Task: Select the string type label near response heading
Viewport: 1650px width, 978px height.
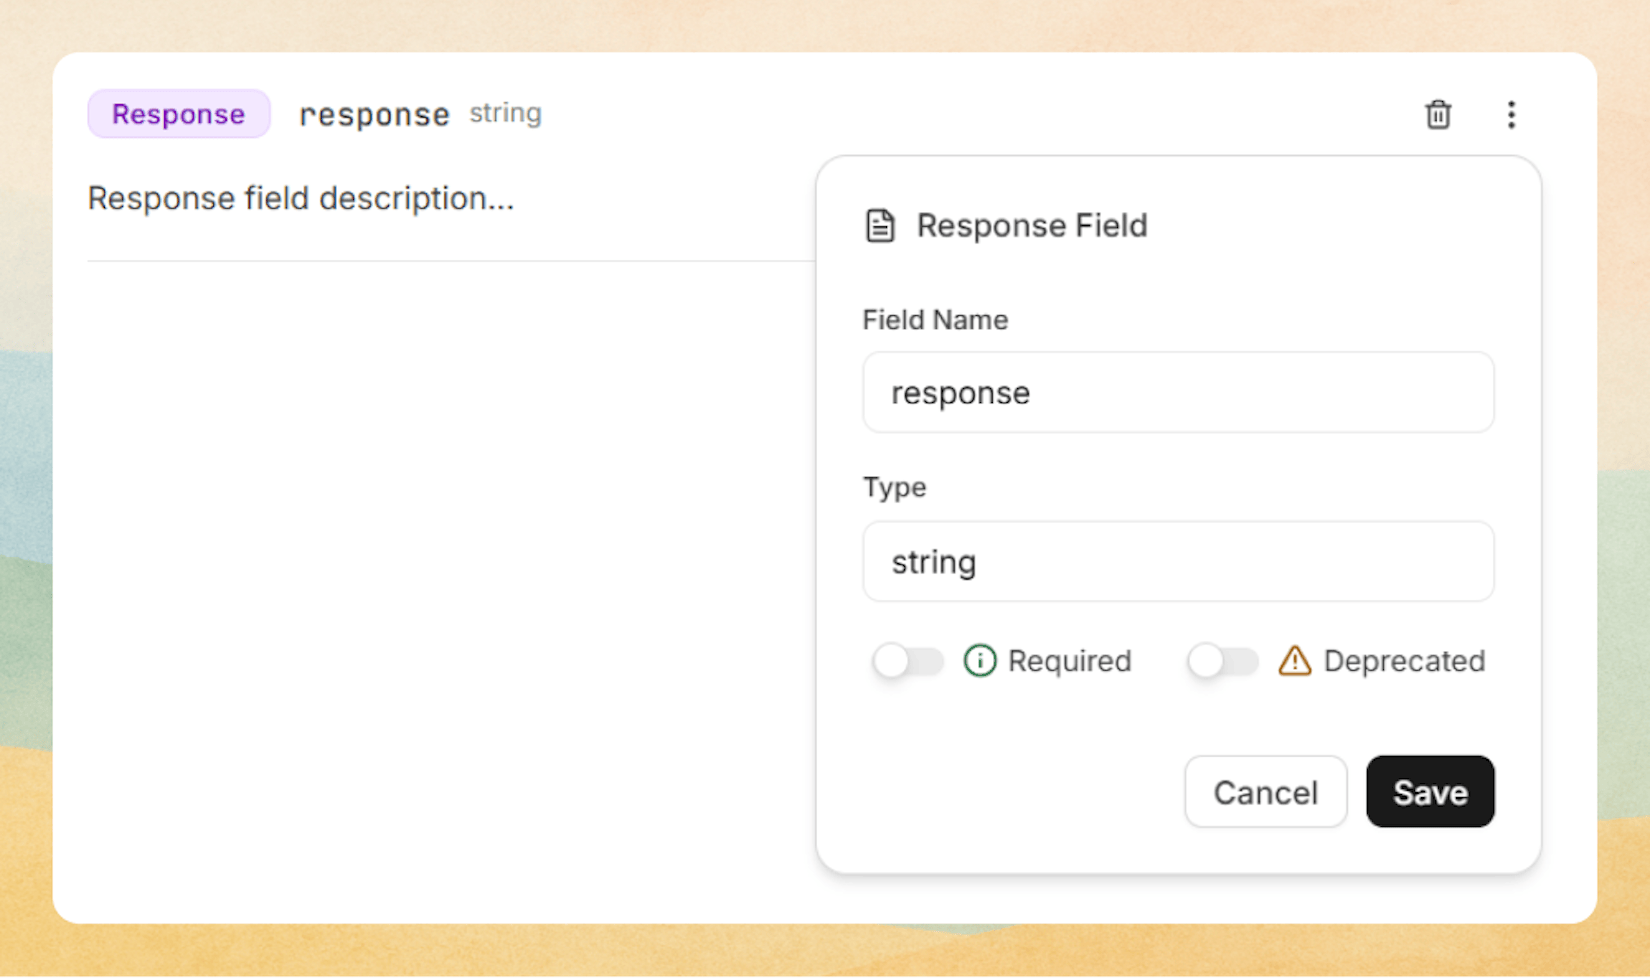Action: click(505, 113)
